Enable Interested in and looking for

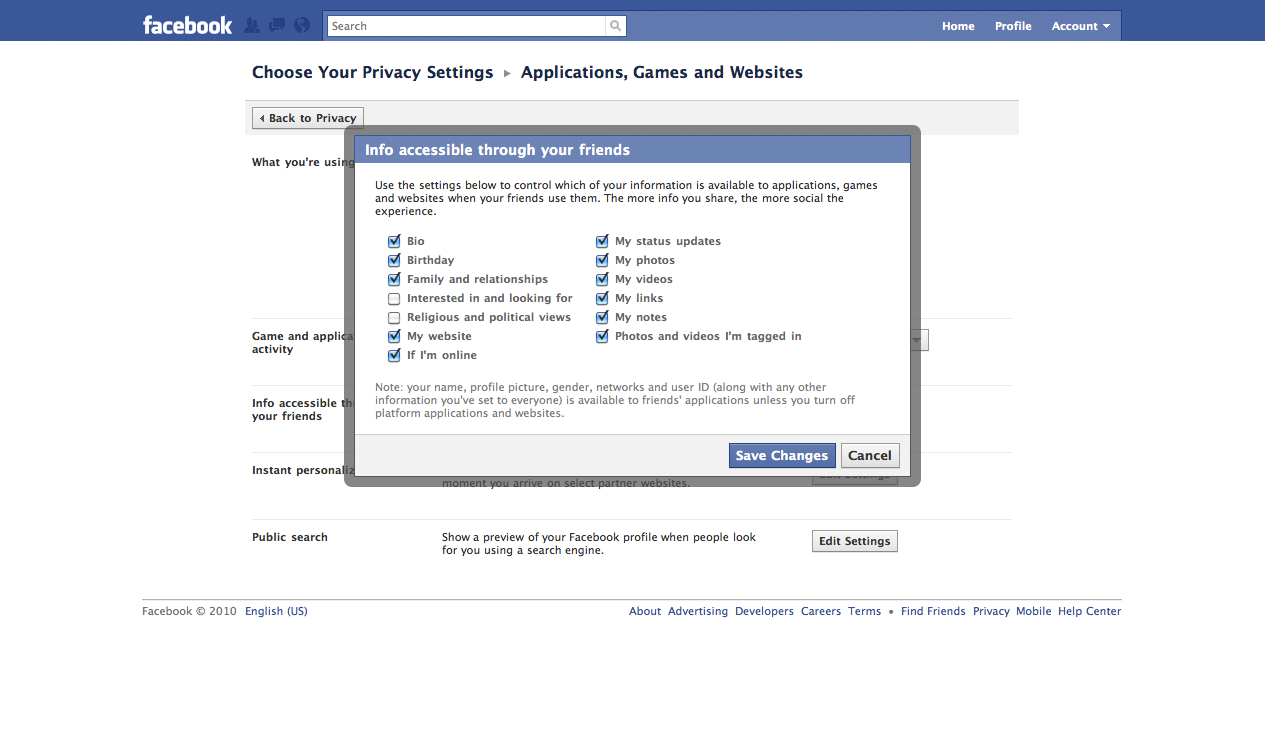tap(394, 298)
